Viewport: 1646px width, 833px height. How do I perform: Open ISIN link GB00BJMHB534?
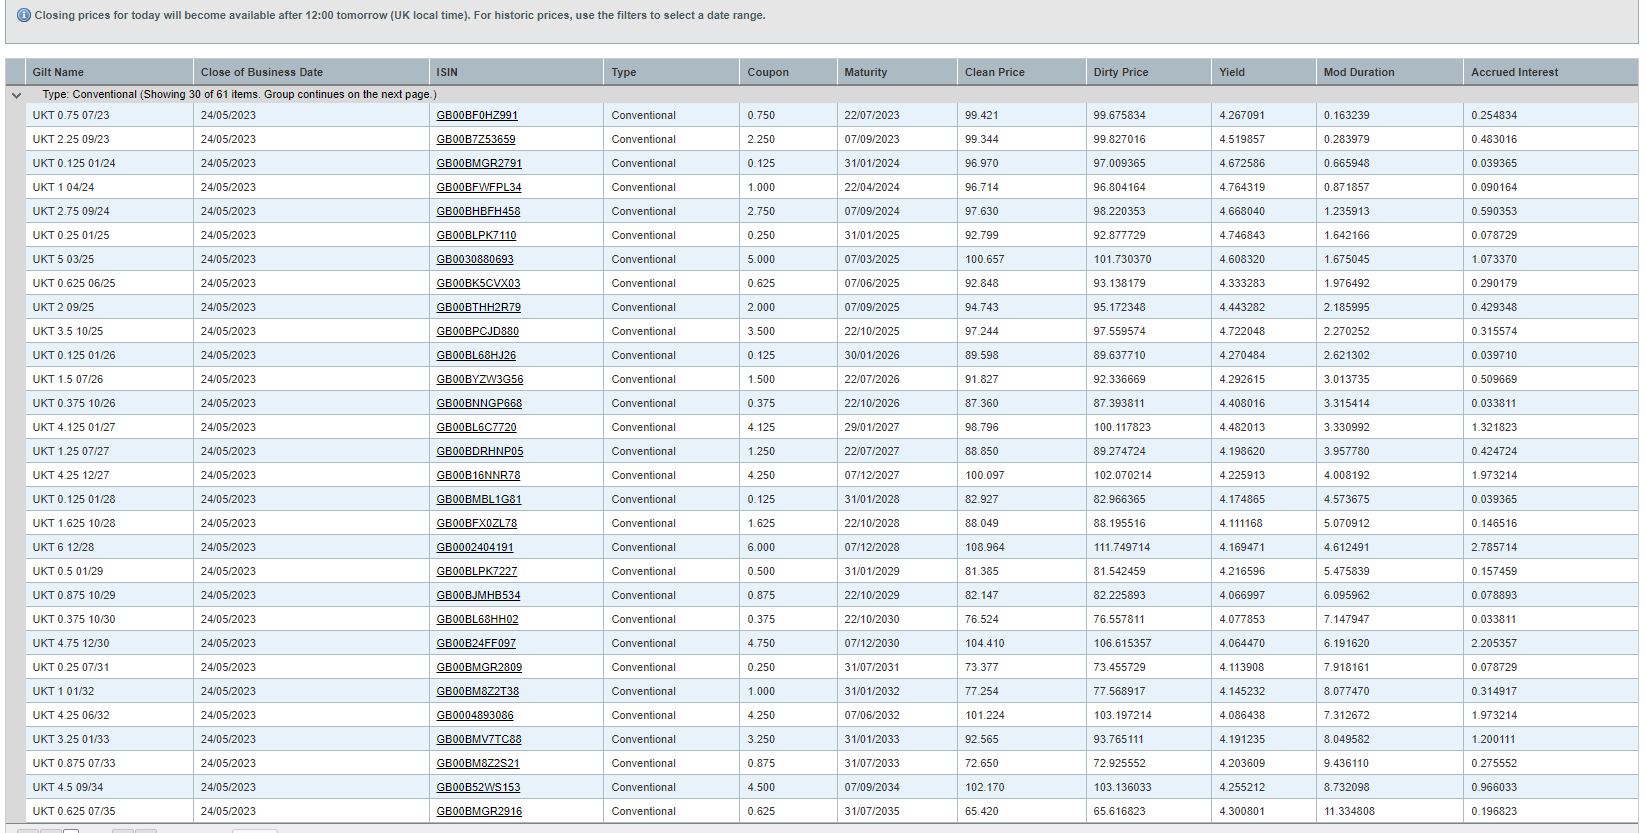tap(478, 595)
